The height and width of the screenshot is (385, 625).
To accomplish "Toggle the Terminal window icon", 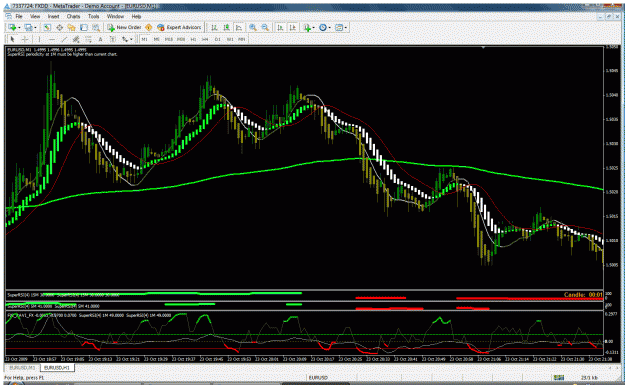I will pyautogui.click(x=84, y=28).
